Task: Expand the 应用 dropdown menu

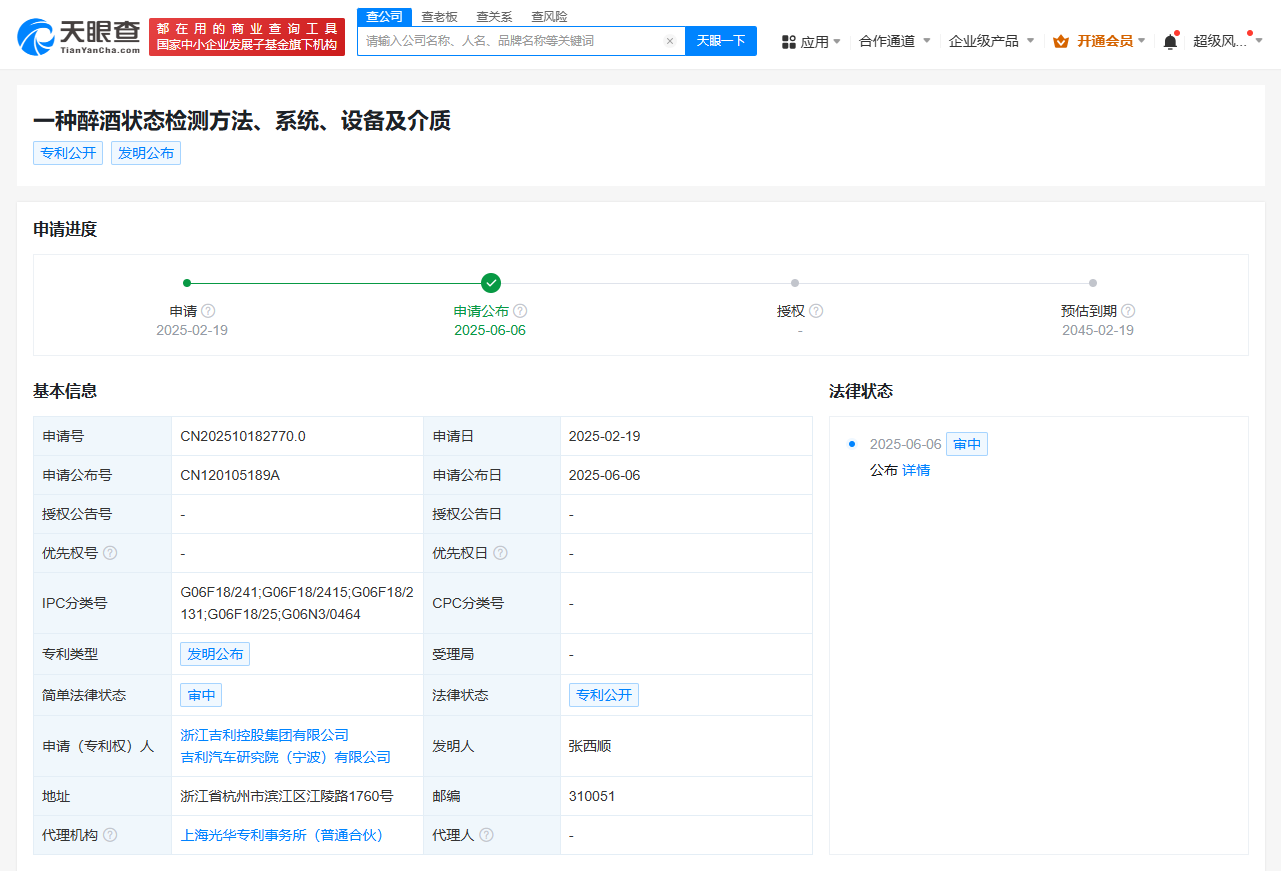Action: pyautogui.click(x=811, y=41)
